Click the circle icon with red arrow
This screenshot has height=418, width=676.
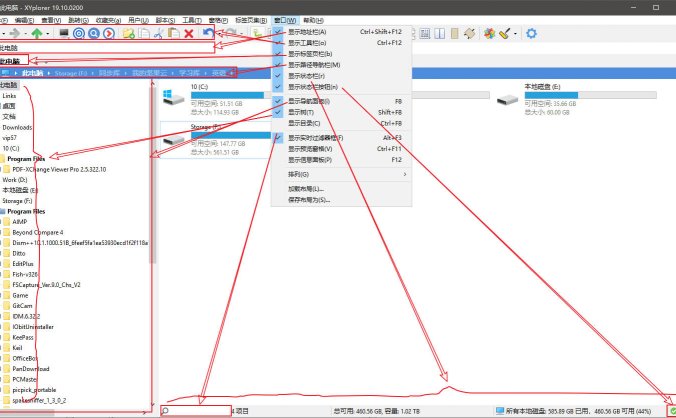(x=109, y=33)
